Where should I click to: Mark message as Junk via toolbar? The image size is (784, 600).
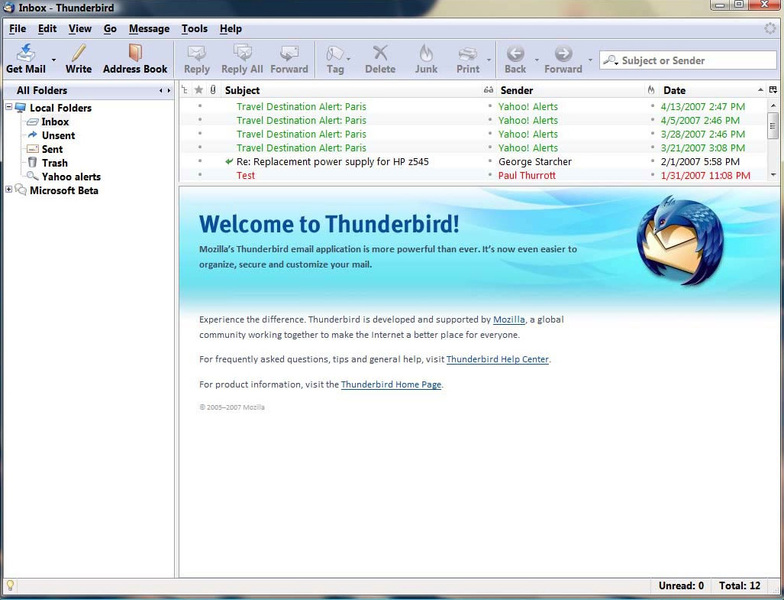click(426, 59)
